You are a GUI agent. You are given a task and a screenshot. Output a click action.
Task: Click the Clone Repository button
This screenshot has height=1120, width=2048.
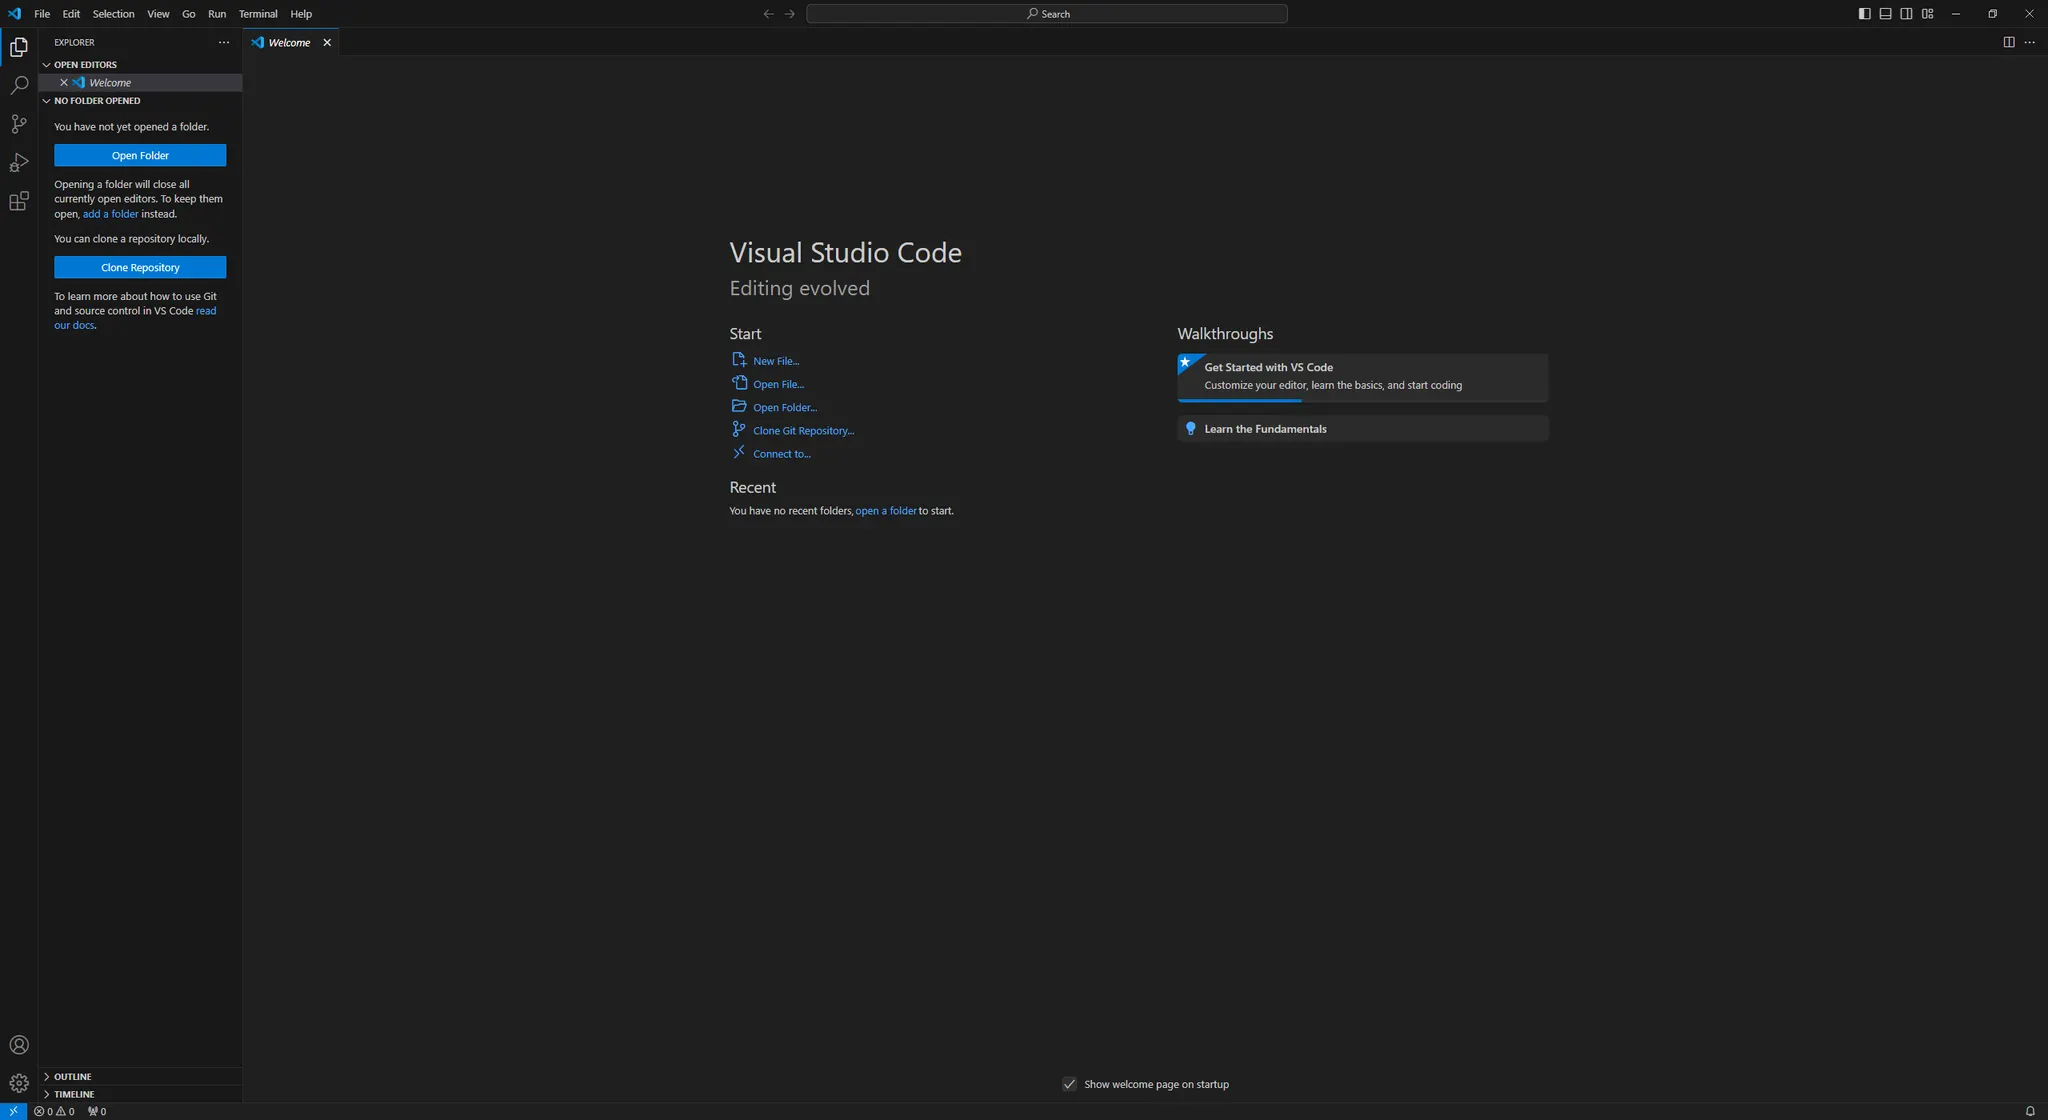tap(140, 267)
